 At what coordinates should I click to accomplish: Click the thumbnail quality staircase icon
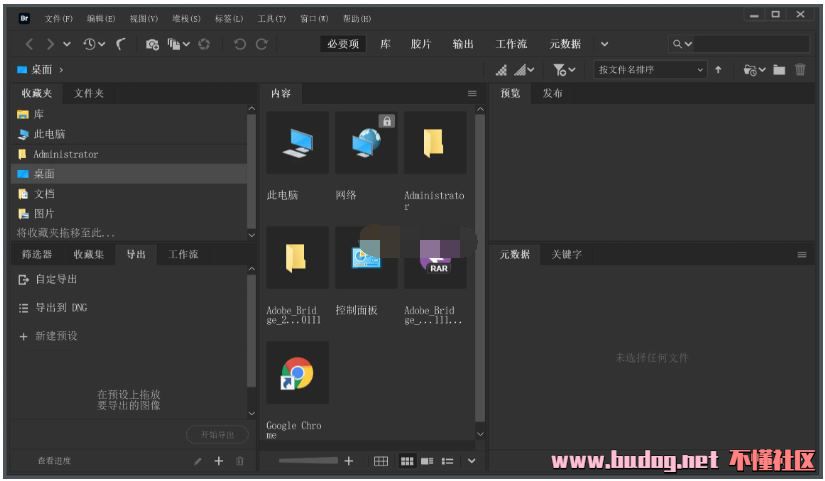pyautogui.click(x=501, y=69)
